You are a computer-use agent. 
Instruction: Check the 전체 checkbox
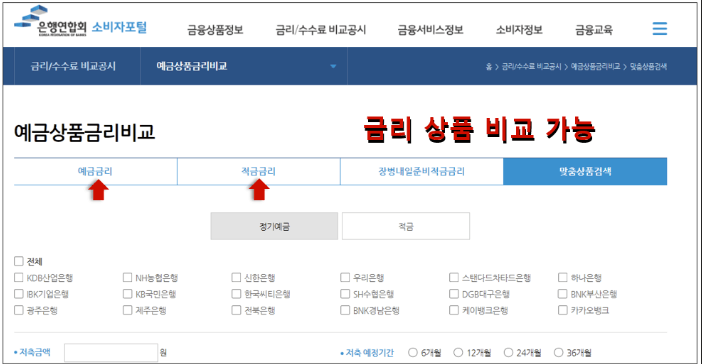click(18, 261)
